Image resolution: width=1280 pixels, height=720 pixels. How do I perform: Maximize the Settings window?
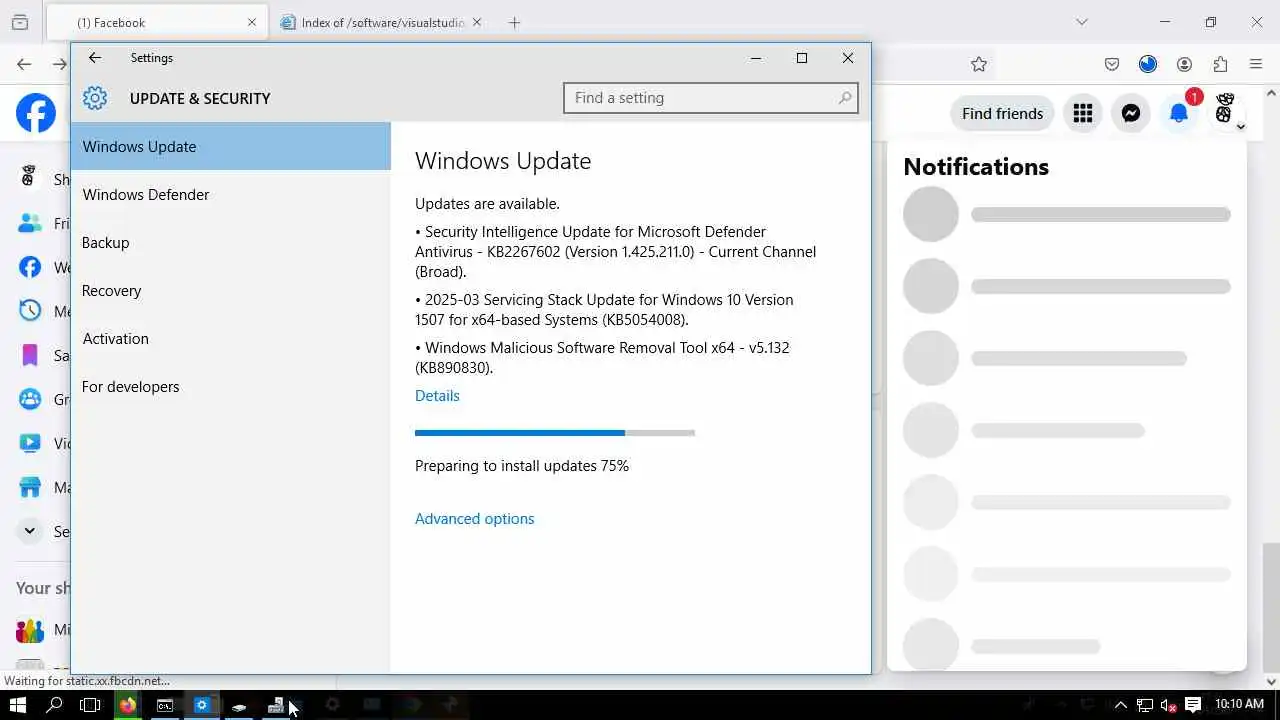click(x=802, y=58)
